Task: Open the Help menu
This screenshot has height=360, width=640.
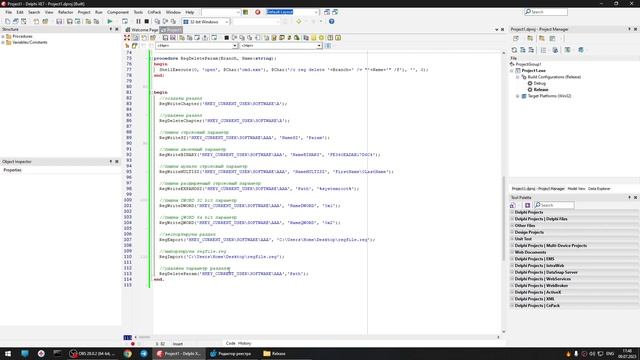Action: click(190, 12)
